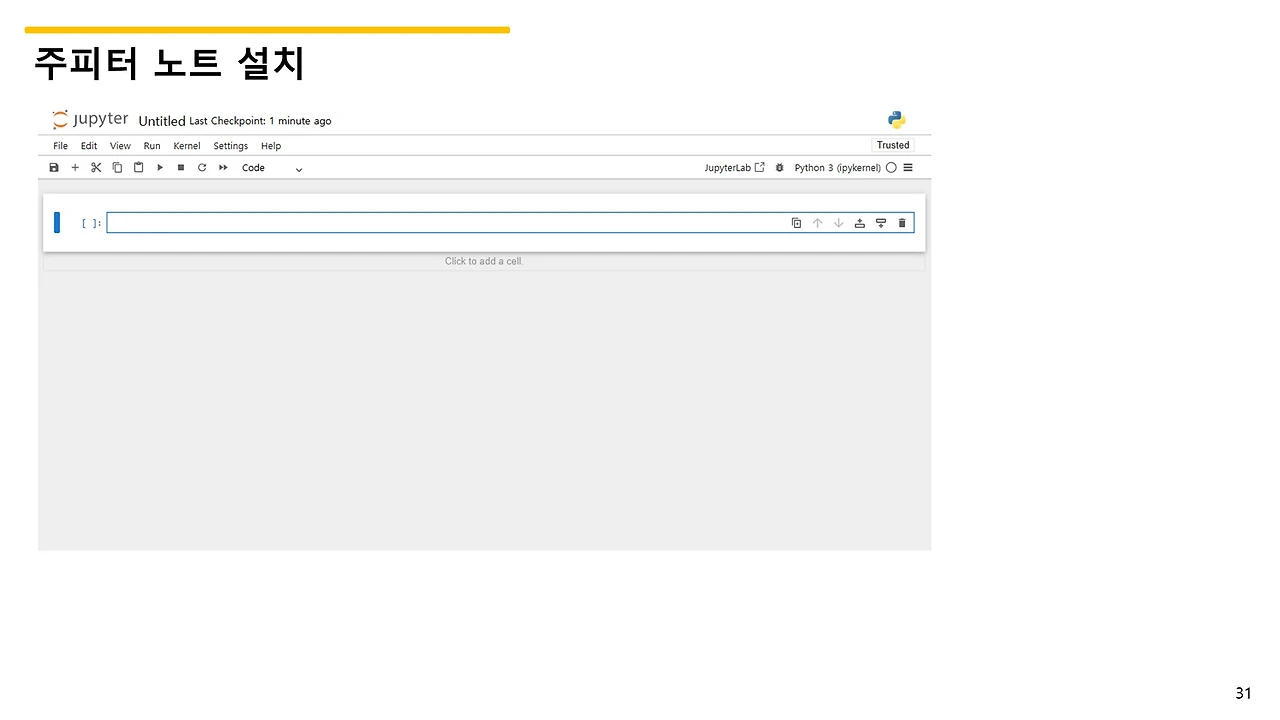Image resolution: width=1280 pixels, height=720 pixels.
Task: Open the Settings menu
Action: (x=230, y=146)
